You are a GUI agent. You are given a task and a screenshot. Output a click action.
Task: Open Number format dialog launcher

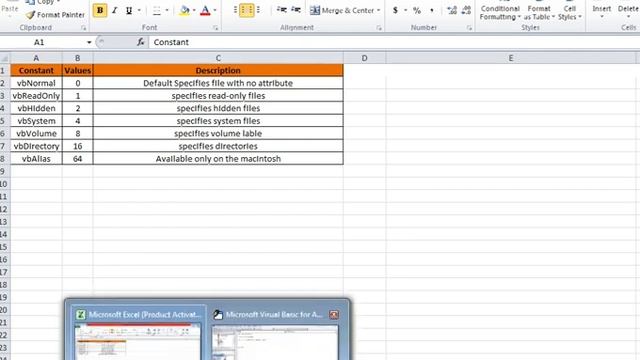click(x=469, y=28)
